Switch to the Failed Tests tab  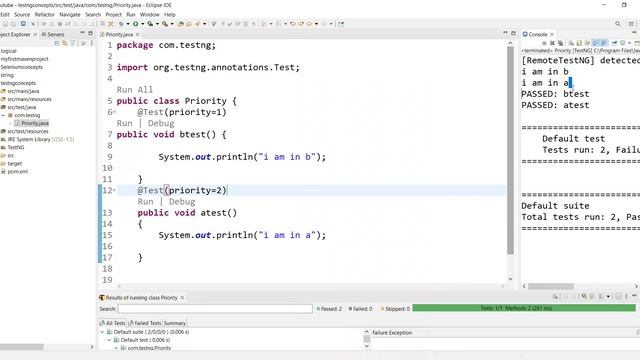pyautogui.click(x=144, y=323)
